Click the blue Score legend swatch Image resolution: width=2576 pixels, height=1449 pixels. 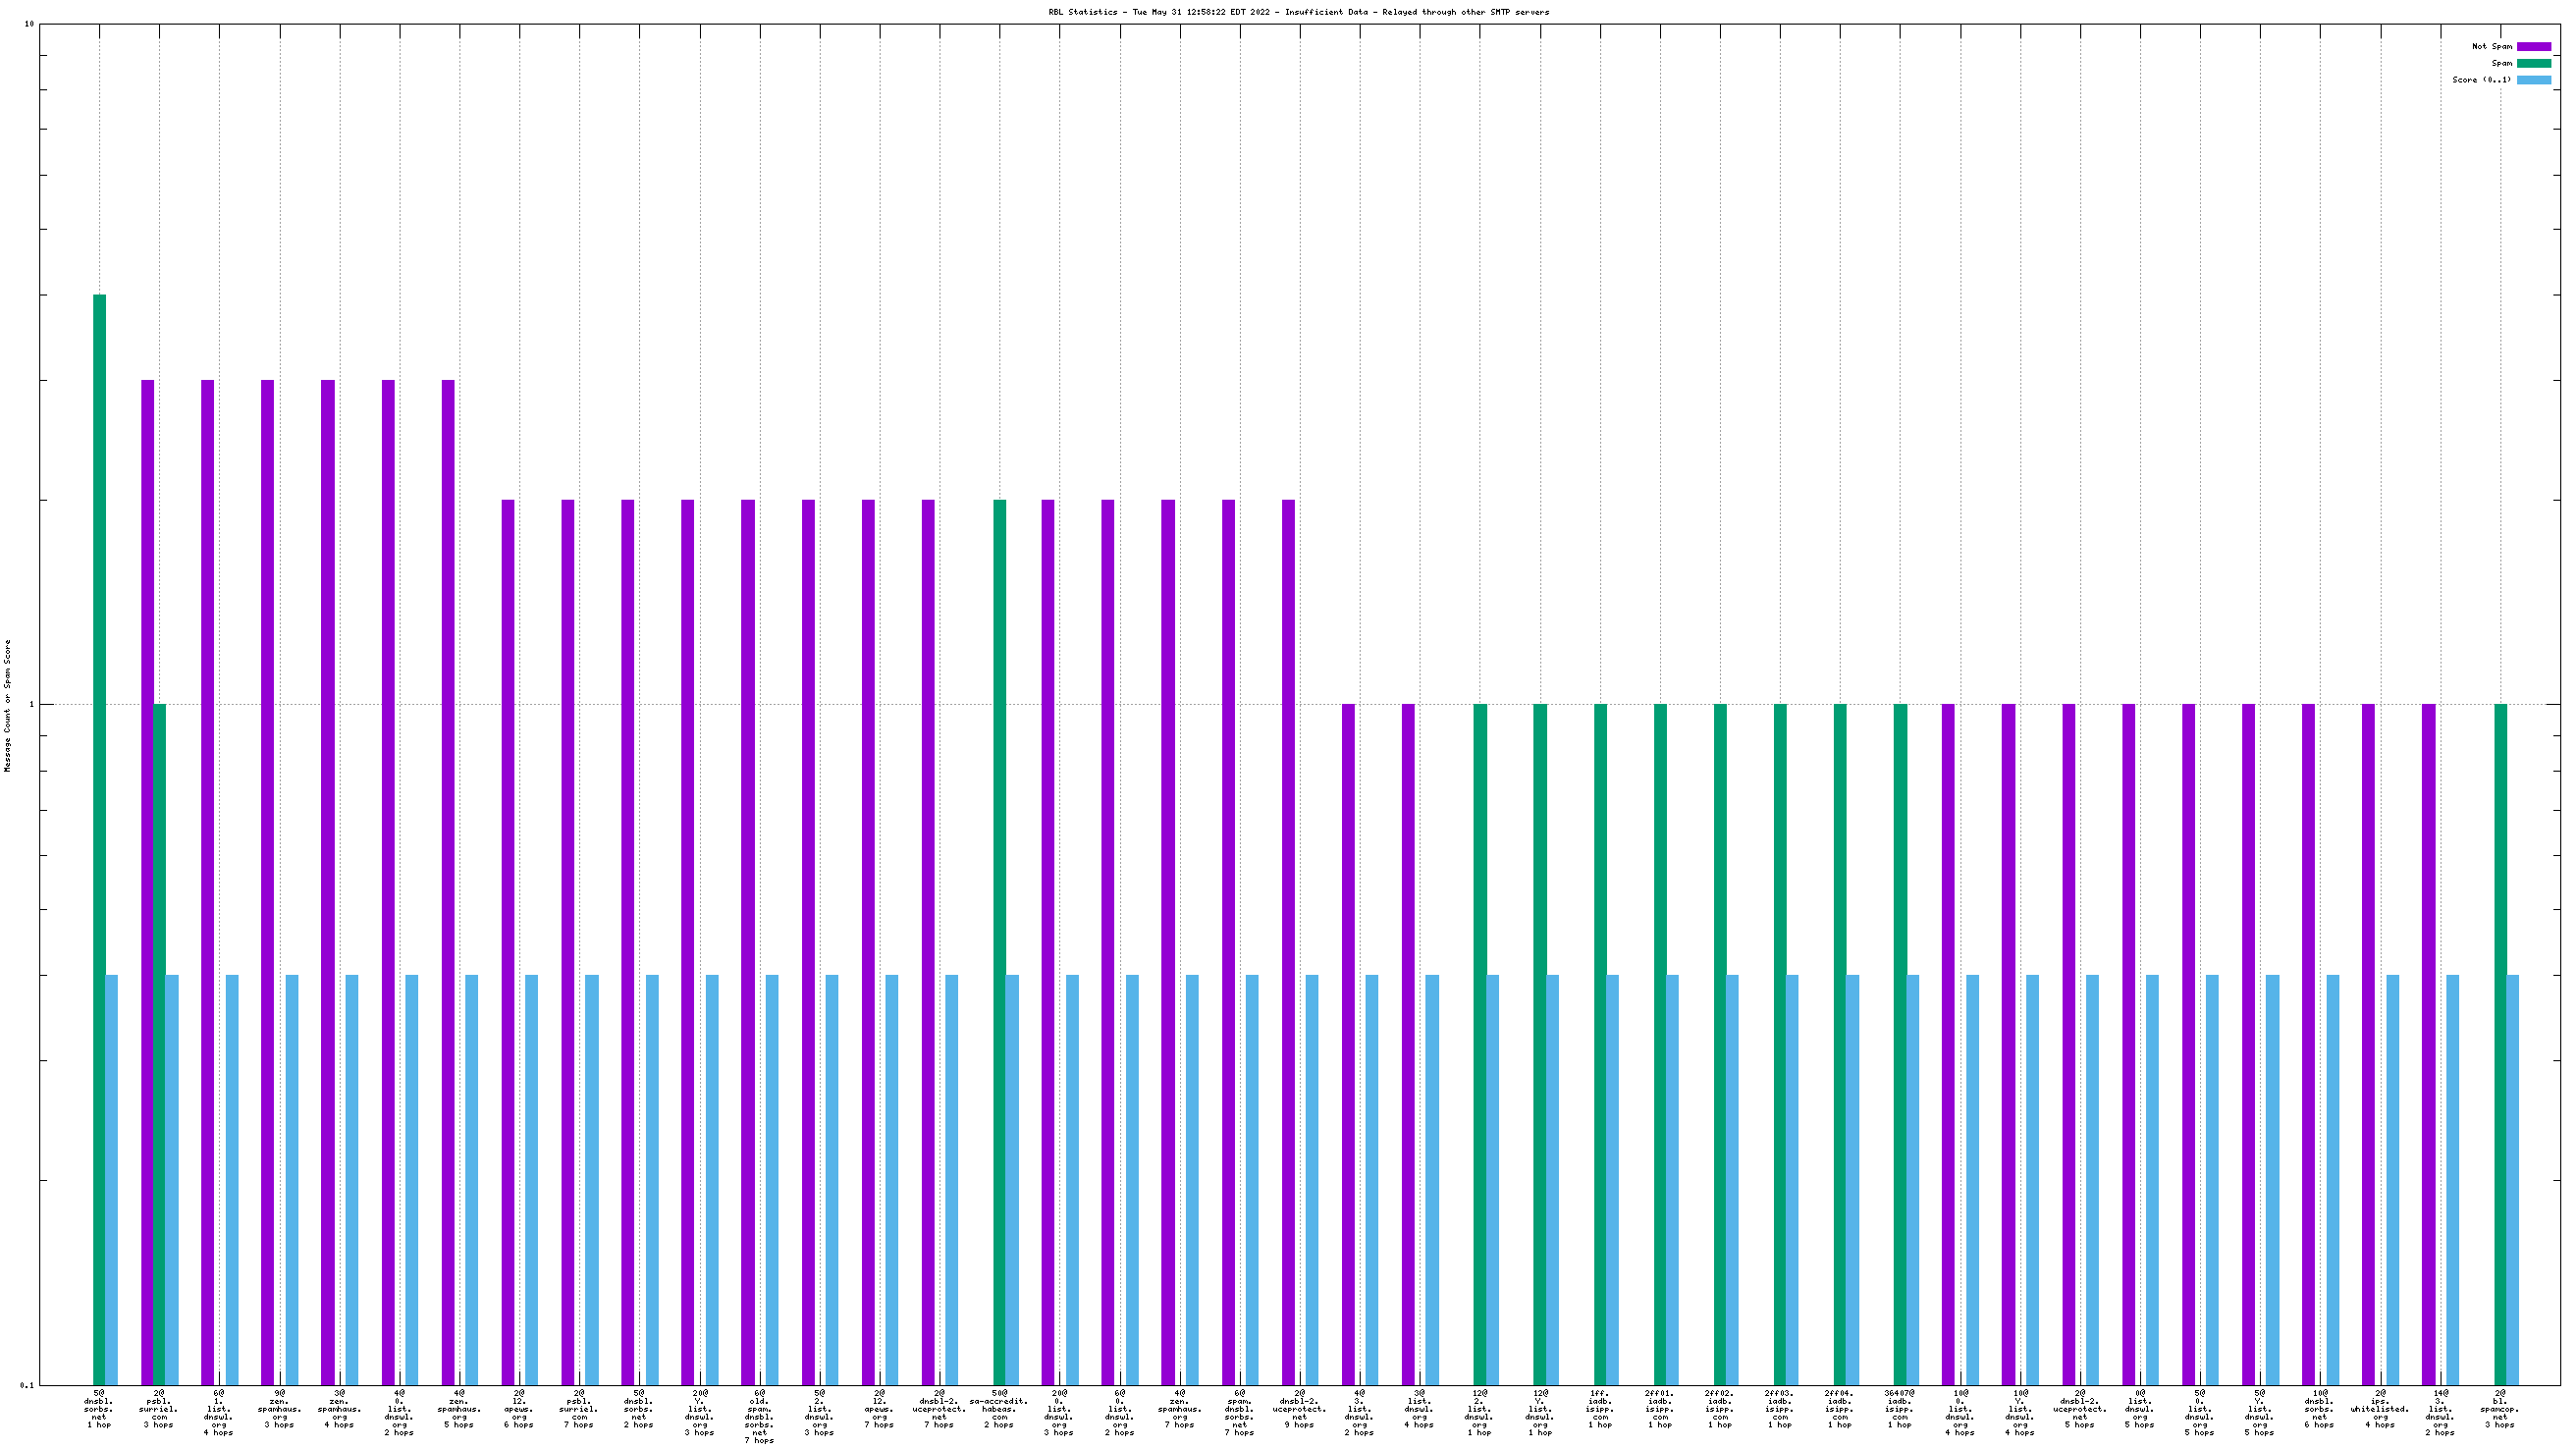coord(2533,80)
